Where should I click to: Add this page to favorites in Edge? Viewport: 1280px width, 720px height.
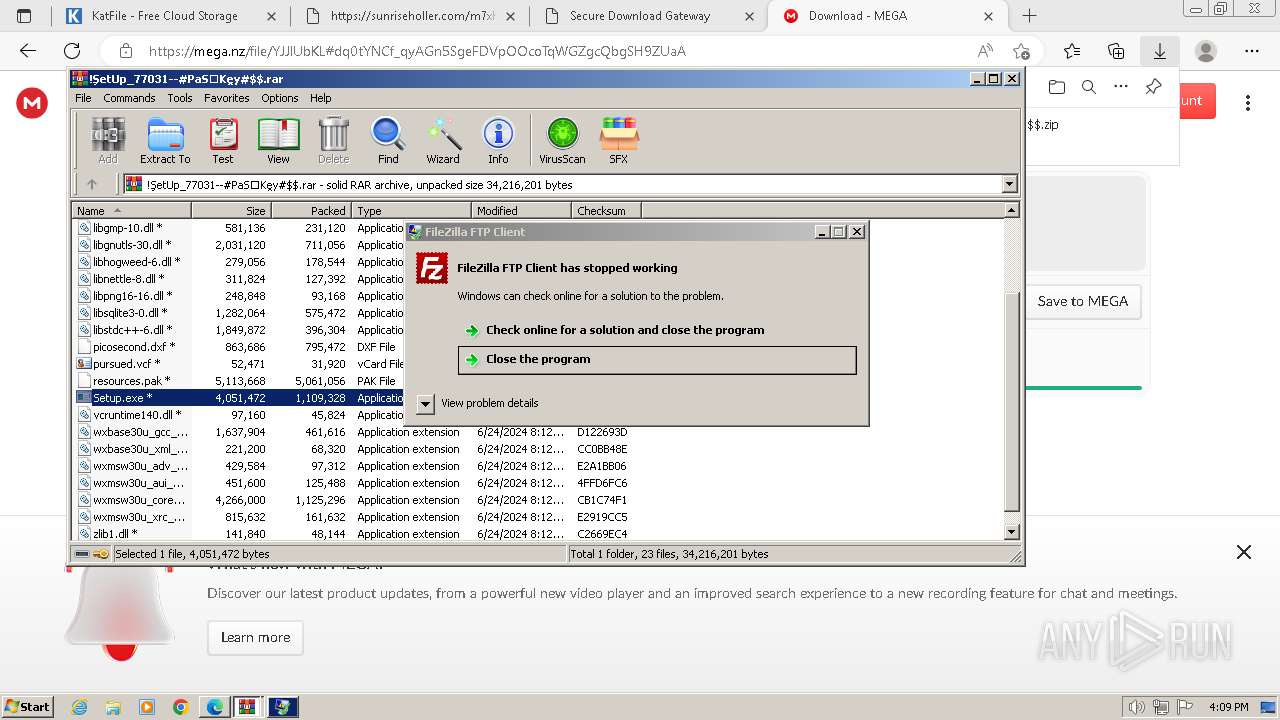click(1021, 51)
